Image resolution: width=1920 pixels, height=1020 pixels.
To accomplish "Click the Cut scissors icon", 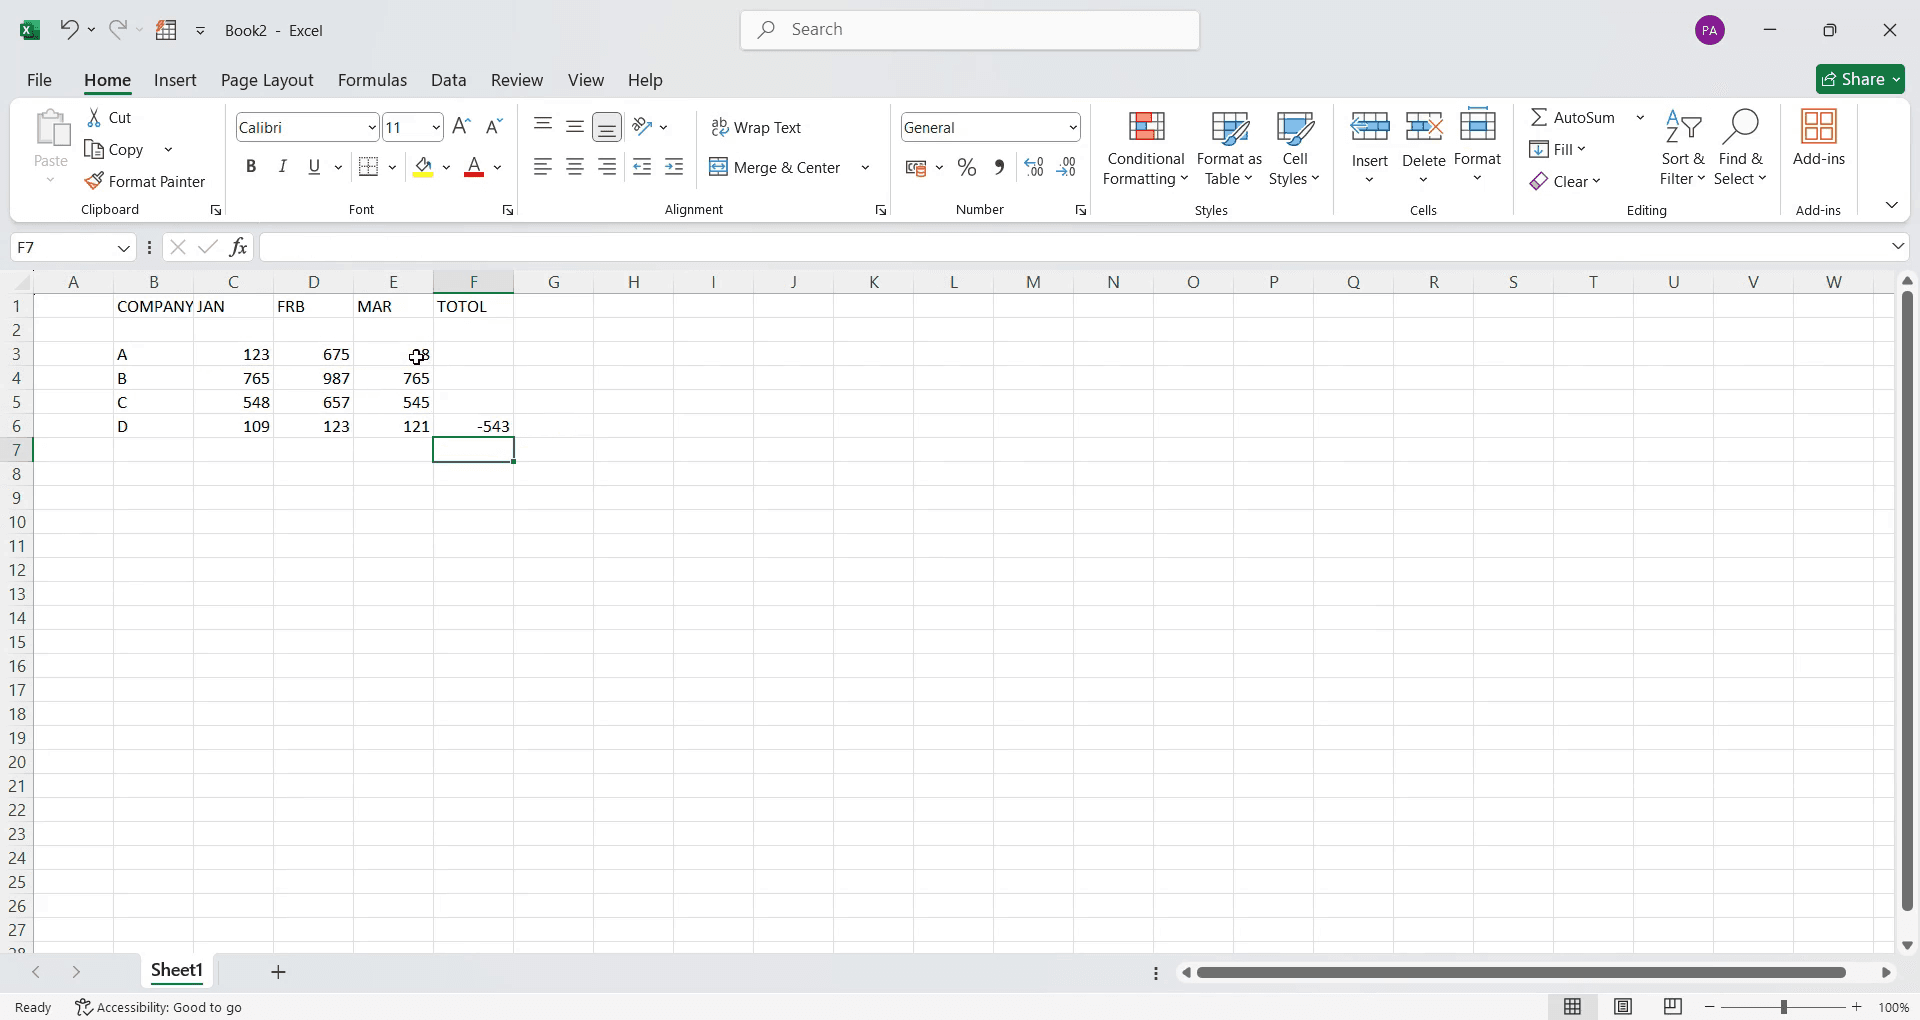I will pyautogui.click(x=94, y=118).
